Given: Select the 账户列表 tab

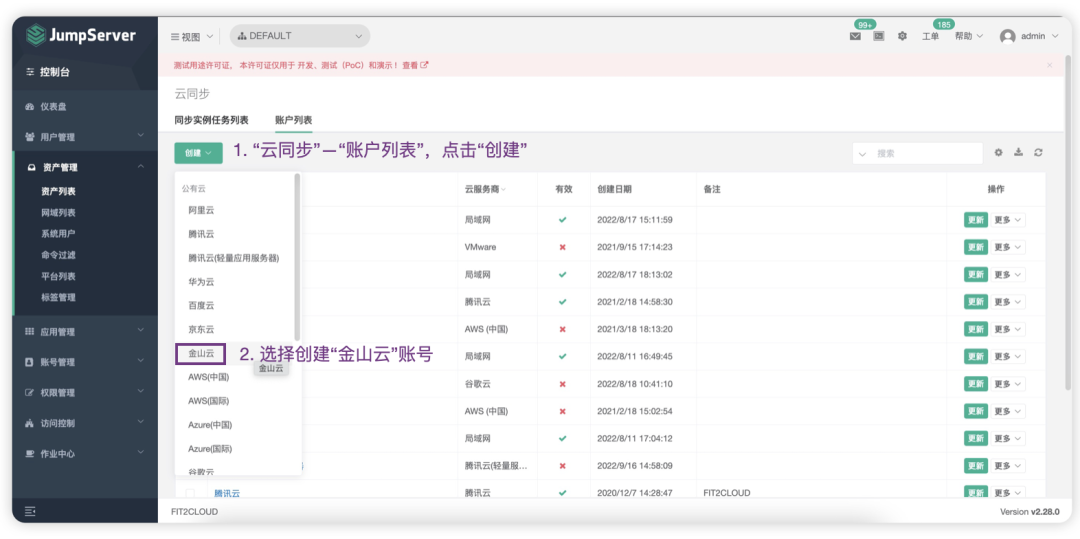Looking at the screenshot, I should click(x=293, y=120).
